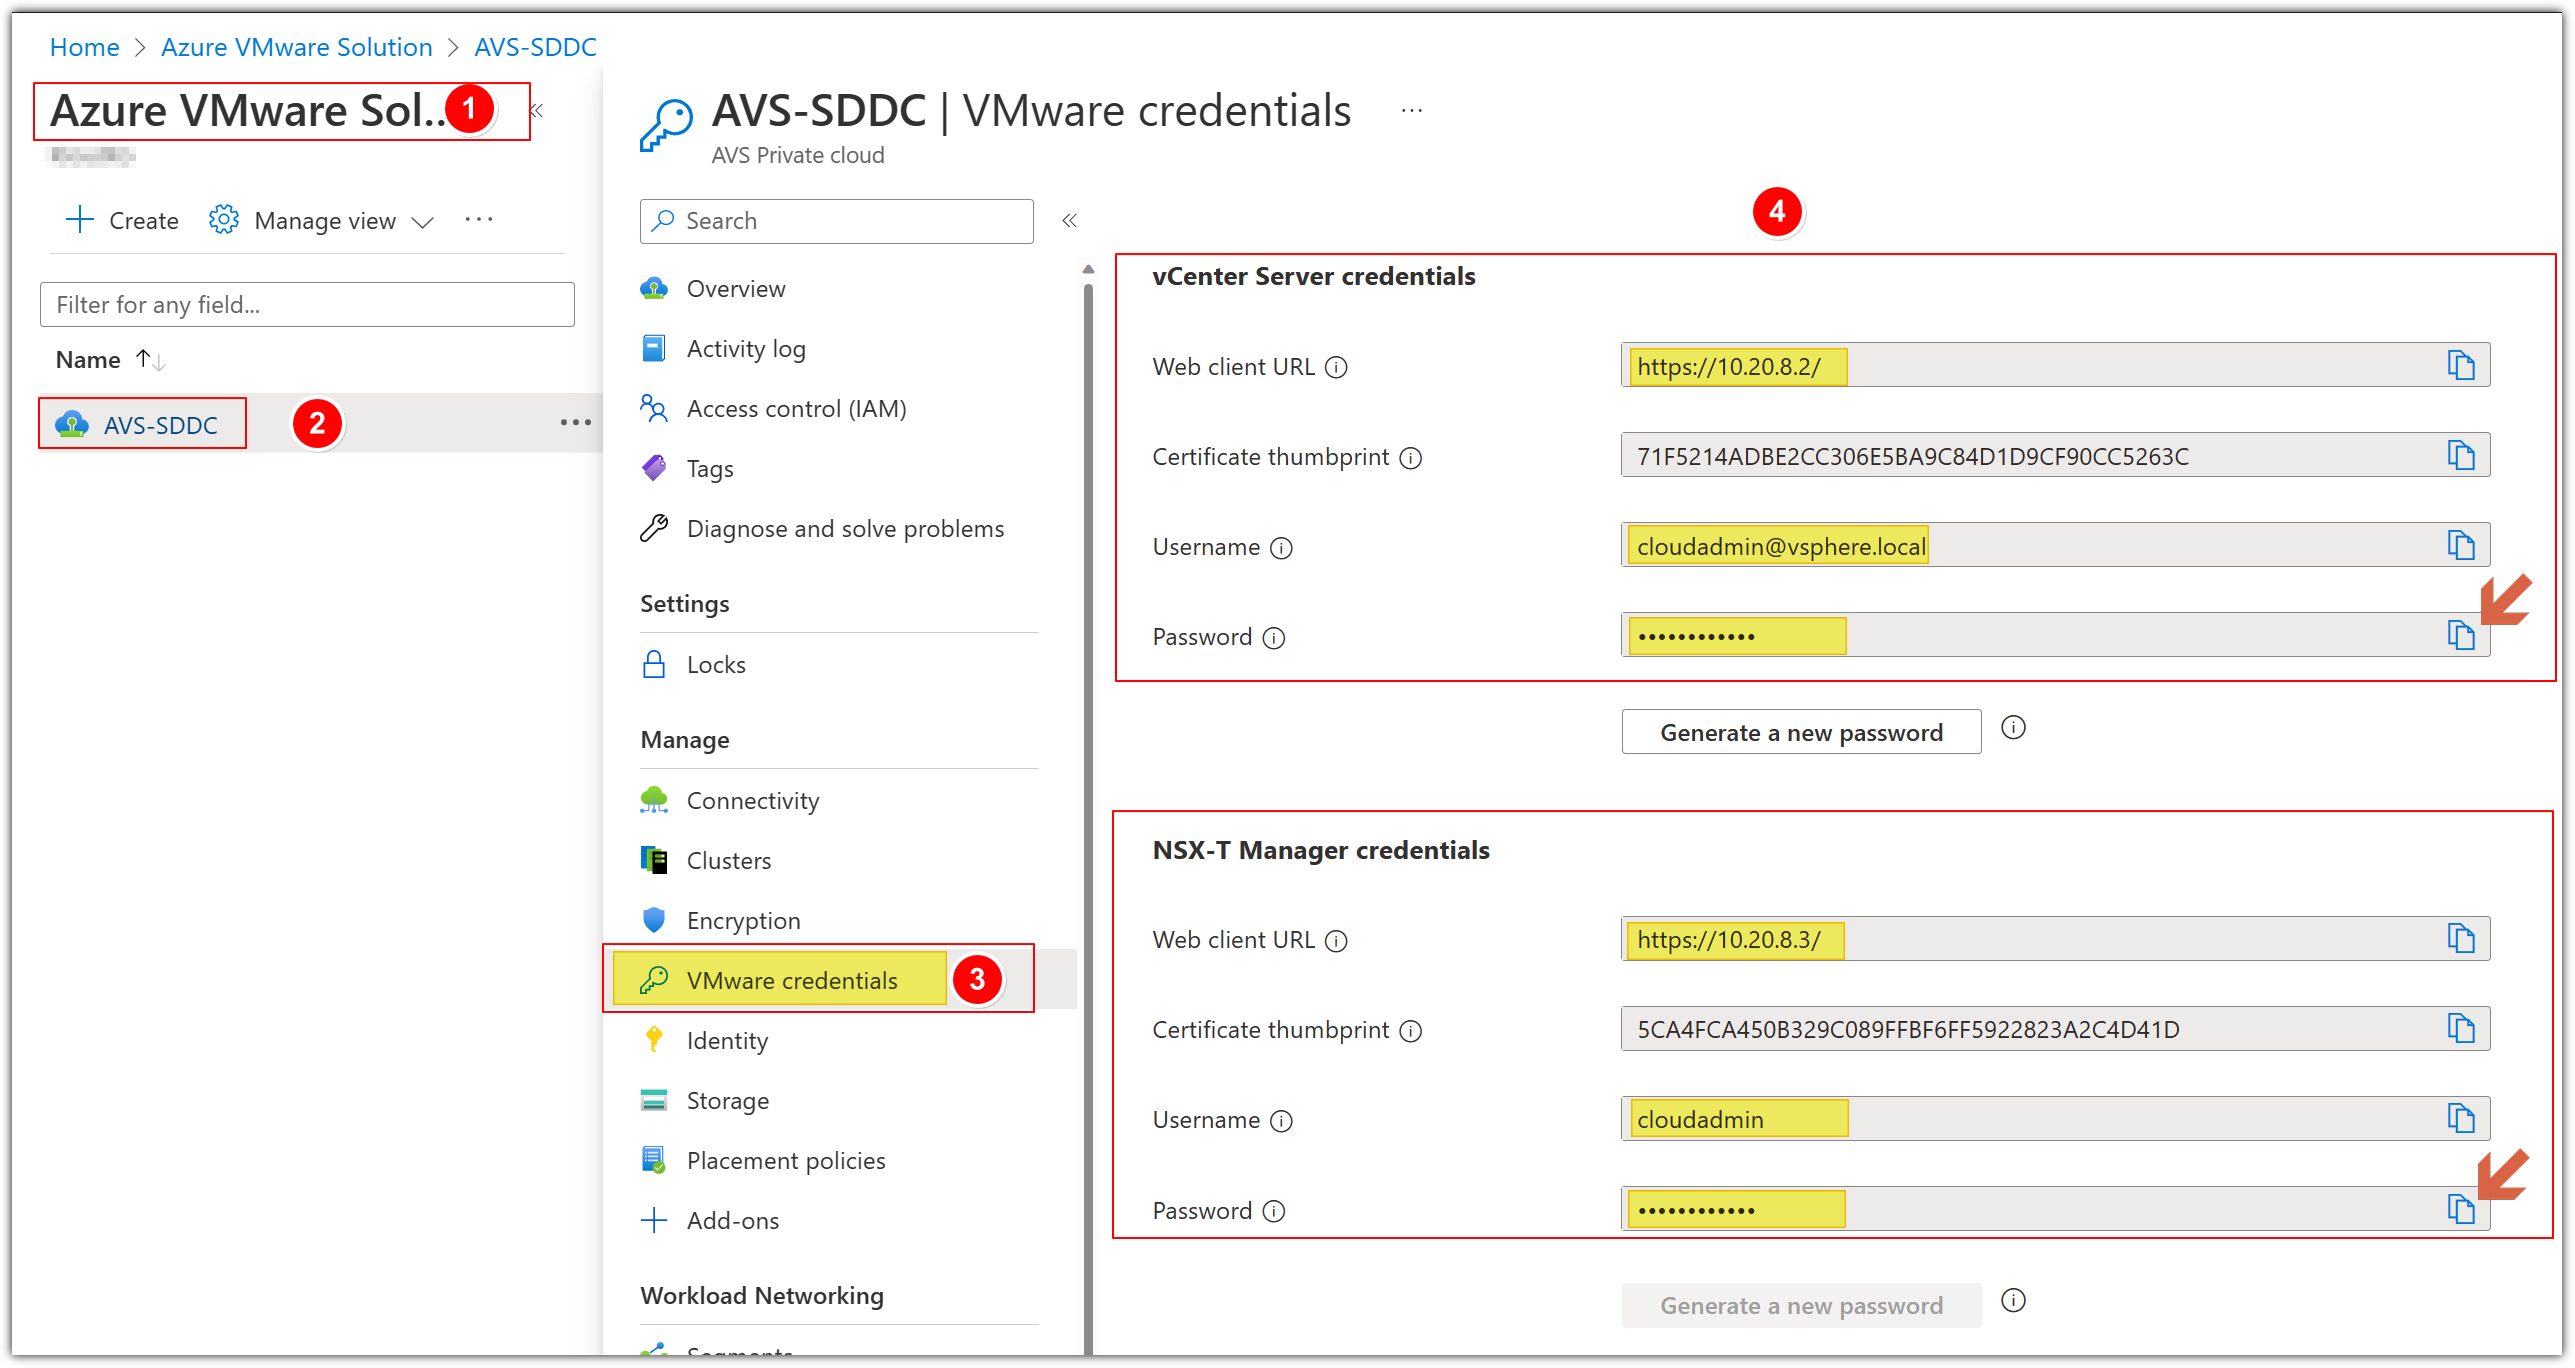Click Generate a new password for vCenter

coord(1800,731)
